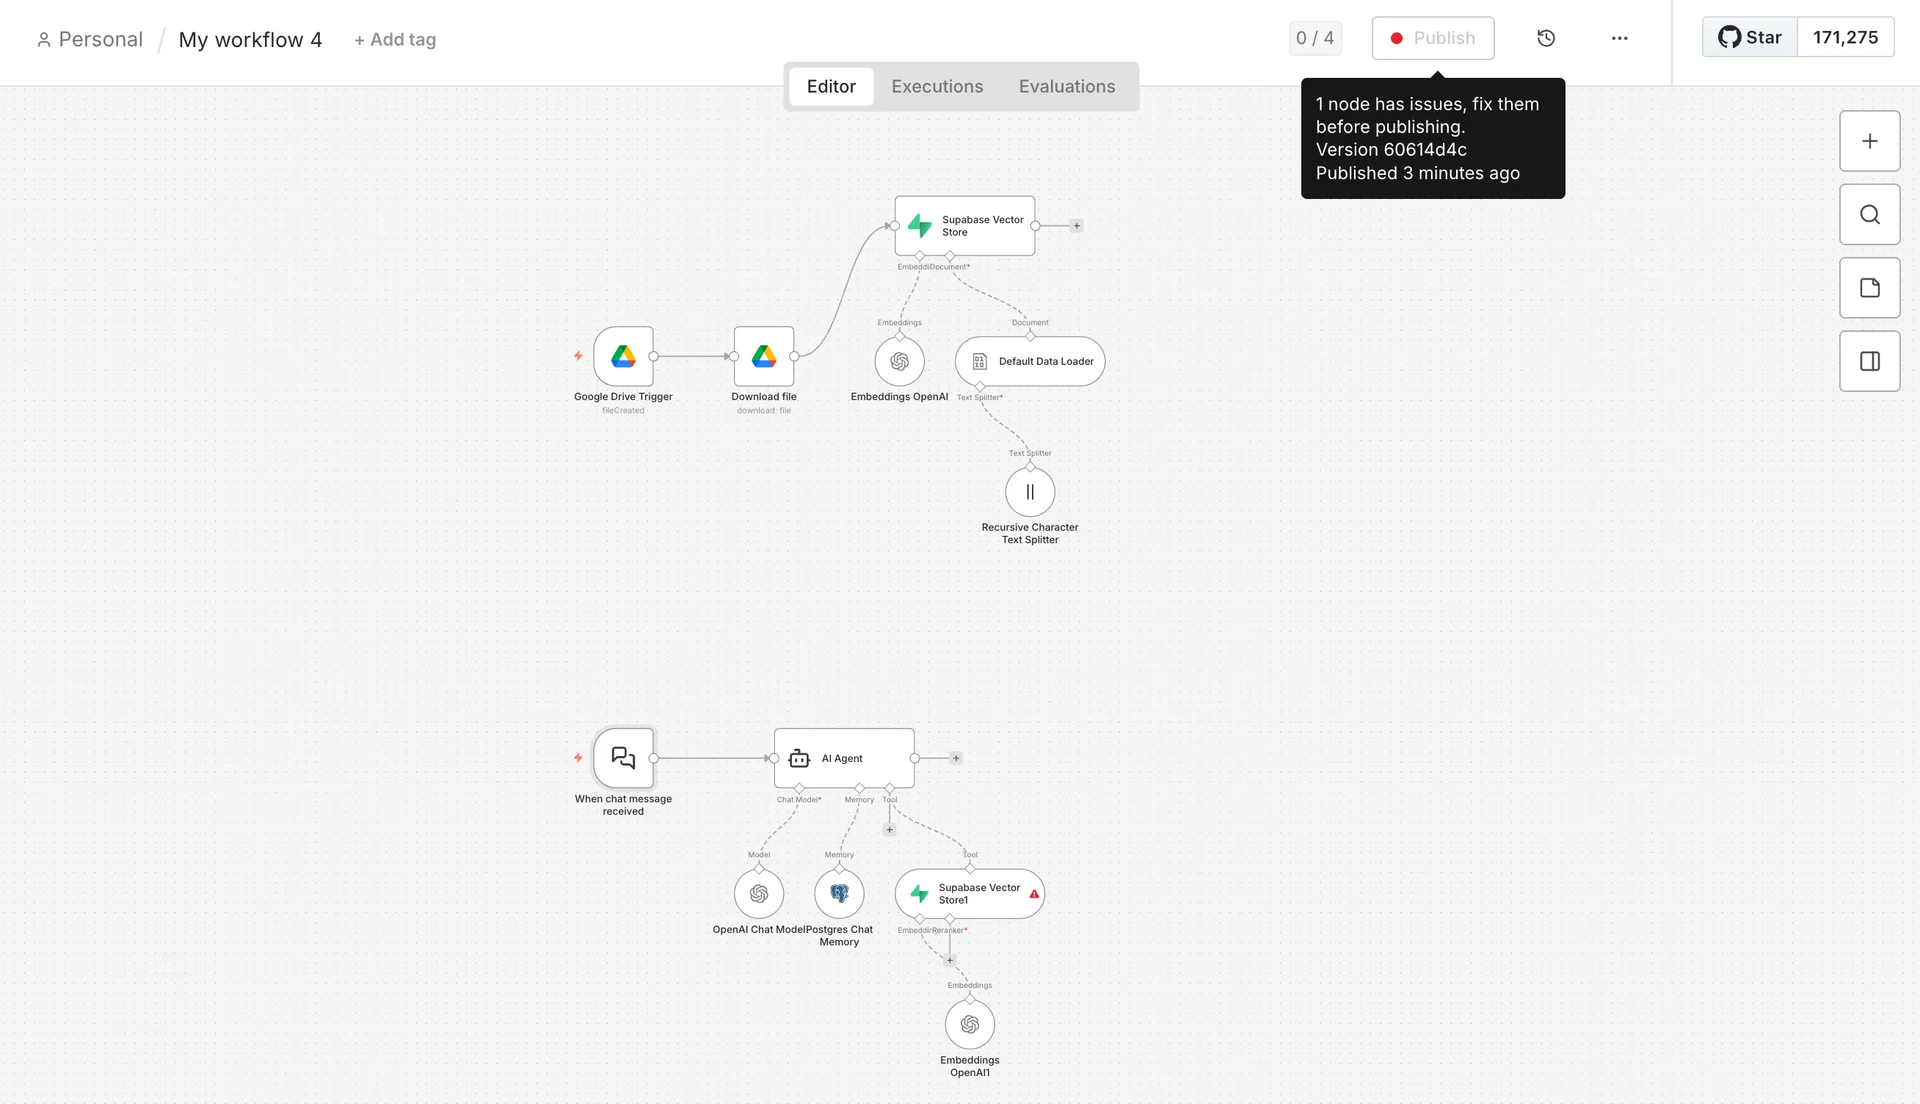Image resolution: width=1920 pixels, height=1104 pixels.
Task: Click the When chat message received node
Action: (623, 758)
